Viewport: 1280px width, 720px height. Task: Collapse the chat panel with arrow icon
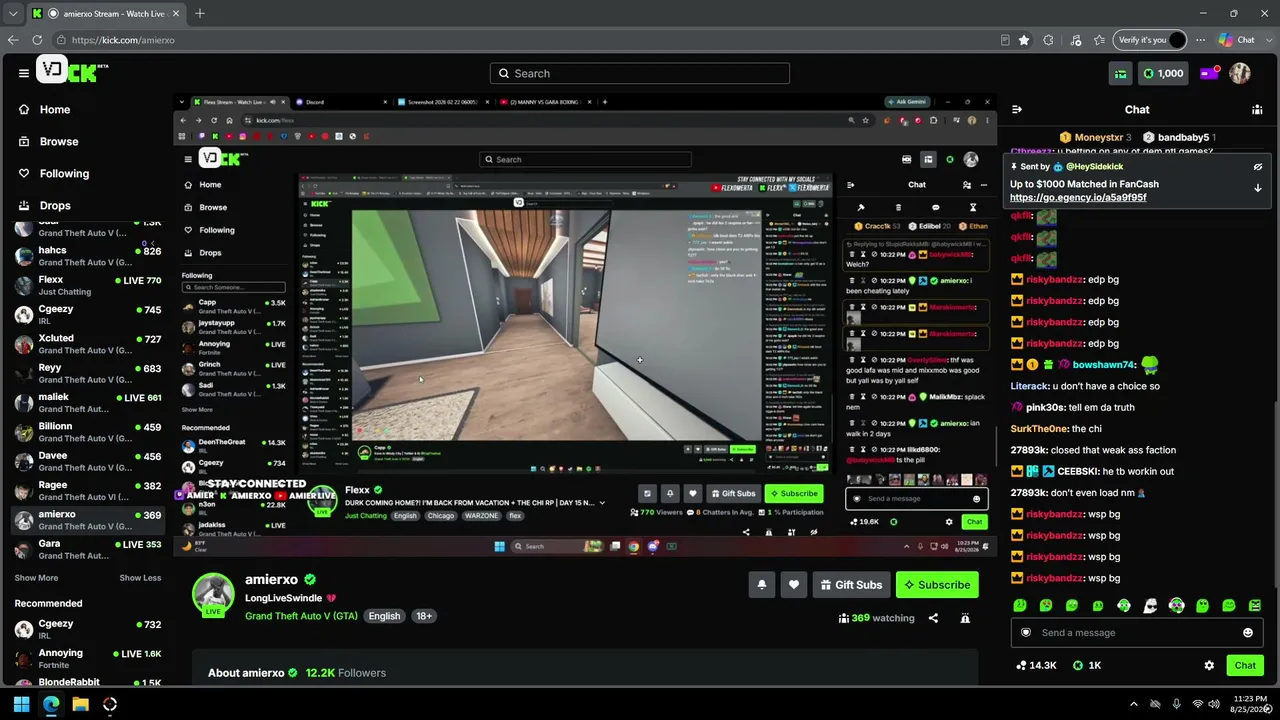pyautogui.click(x=1017, y=110)
